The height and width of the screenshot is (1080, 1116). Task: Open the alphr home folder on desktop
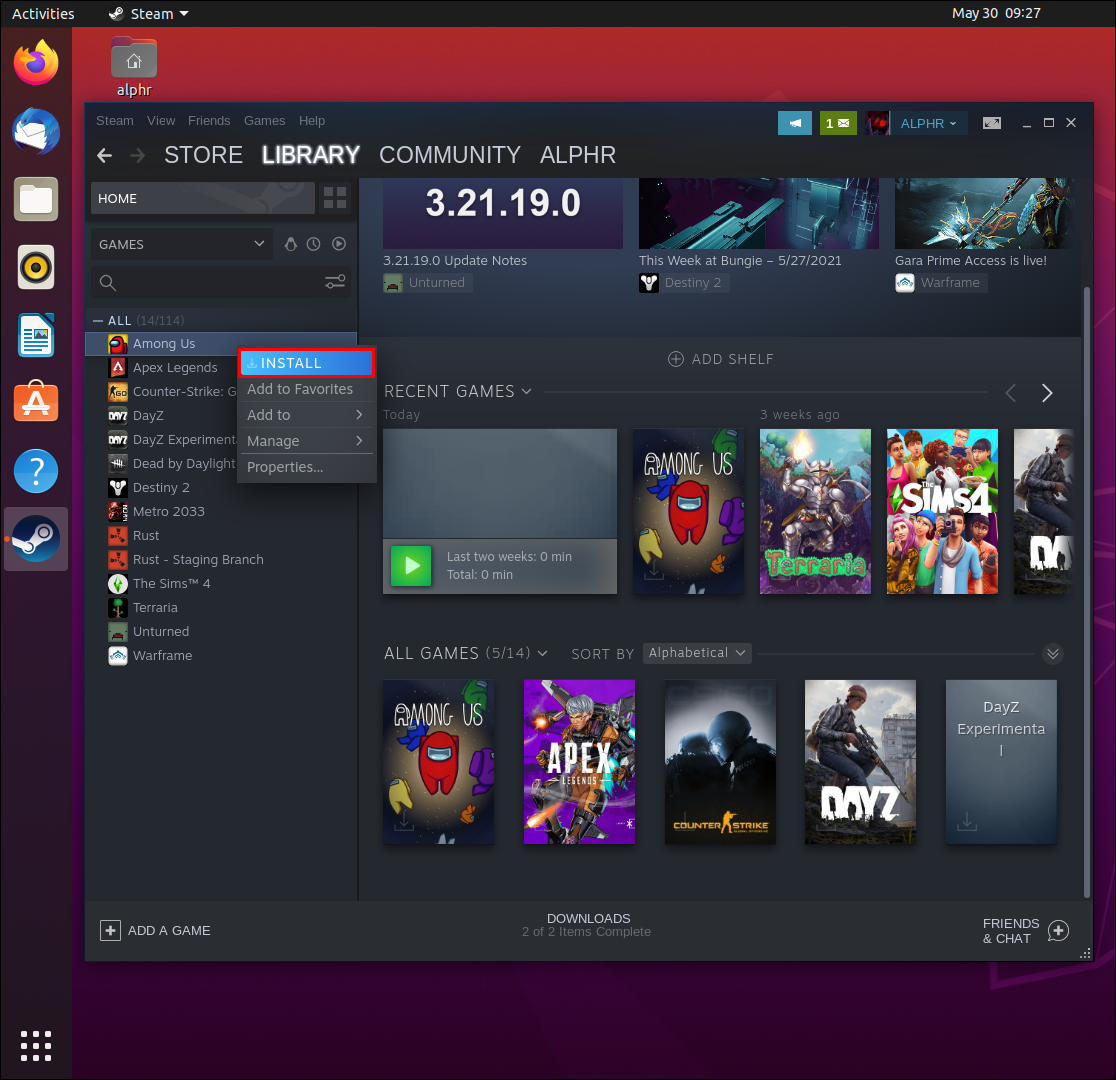[134, 67]
